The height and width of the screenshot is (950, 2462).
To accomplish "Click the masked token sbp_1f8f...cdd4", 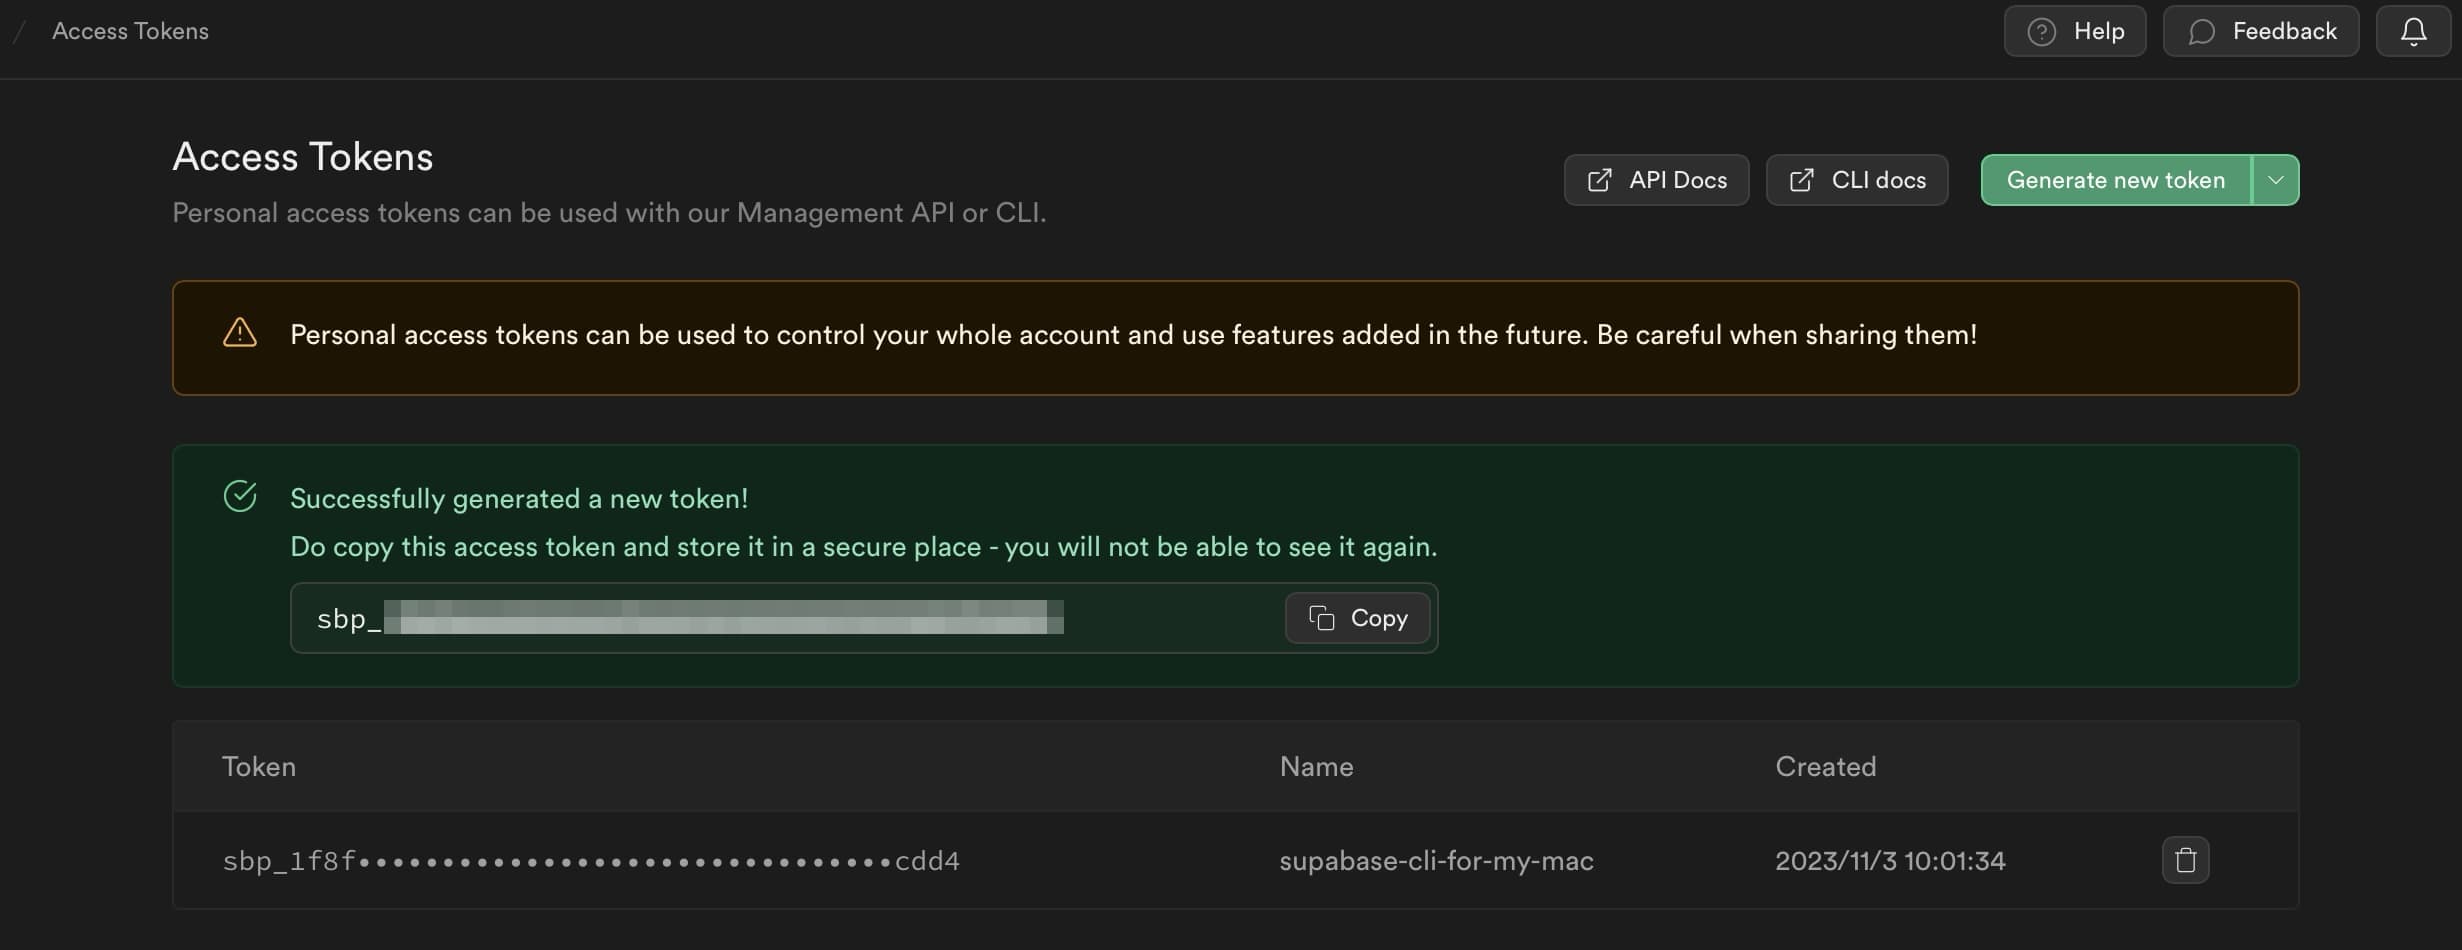I will (591, 861).
